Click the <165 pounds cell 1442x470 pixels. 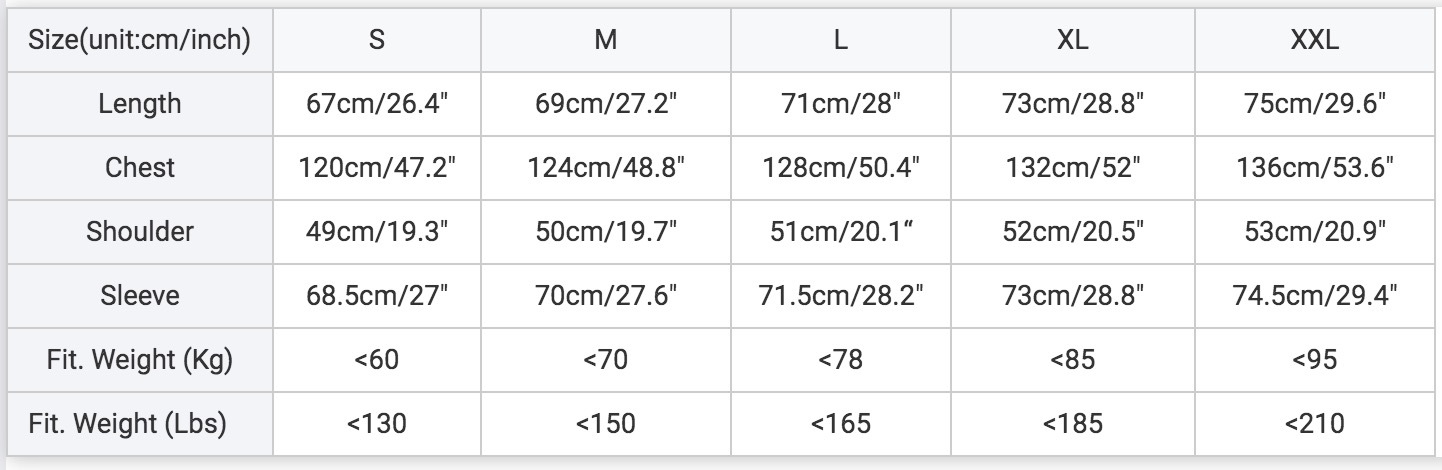[x=841, y=423]
